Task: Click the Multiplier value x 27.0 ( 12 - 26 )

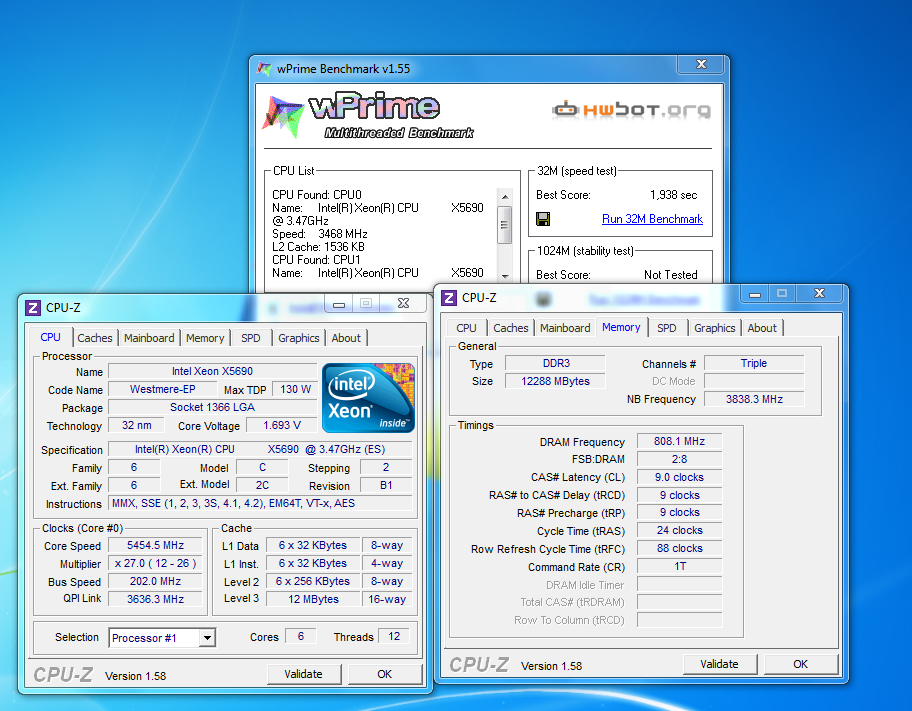Action: [x=155, y=563]
